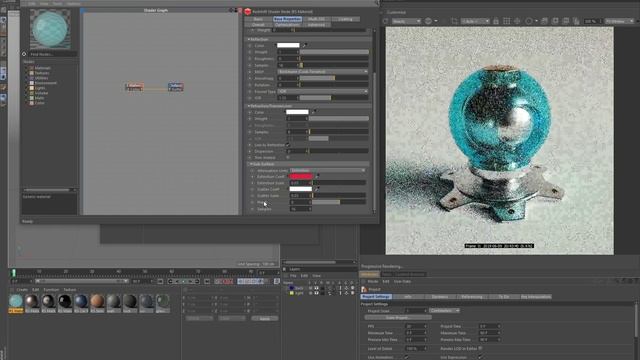Image resolution: width=640 pixels, height=360 pixels.
Task: Pick refraction color with the eyedropper
Action: click(314, 112)
